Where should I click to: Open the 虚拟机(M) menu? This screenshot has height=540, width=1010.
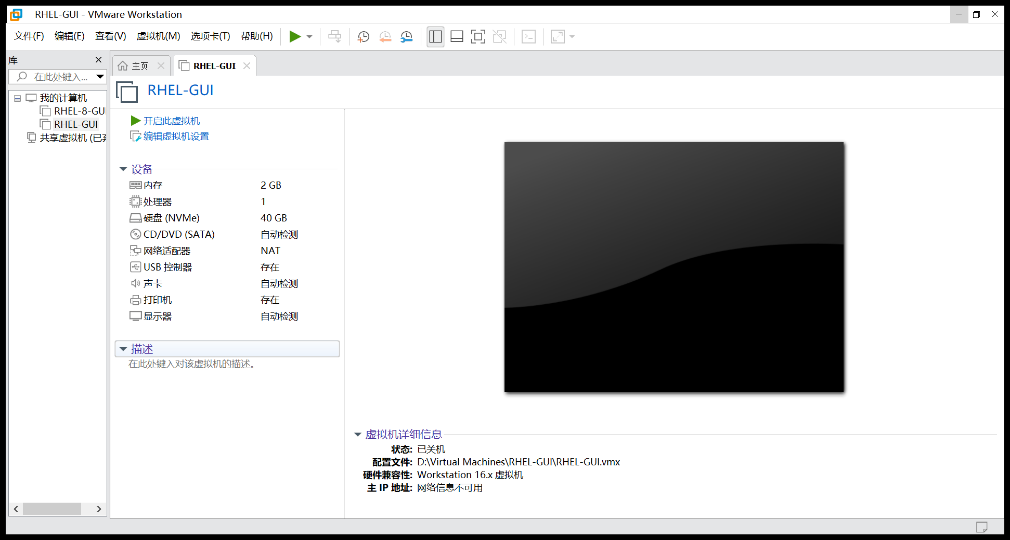tap(158, 36)
